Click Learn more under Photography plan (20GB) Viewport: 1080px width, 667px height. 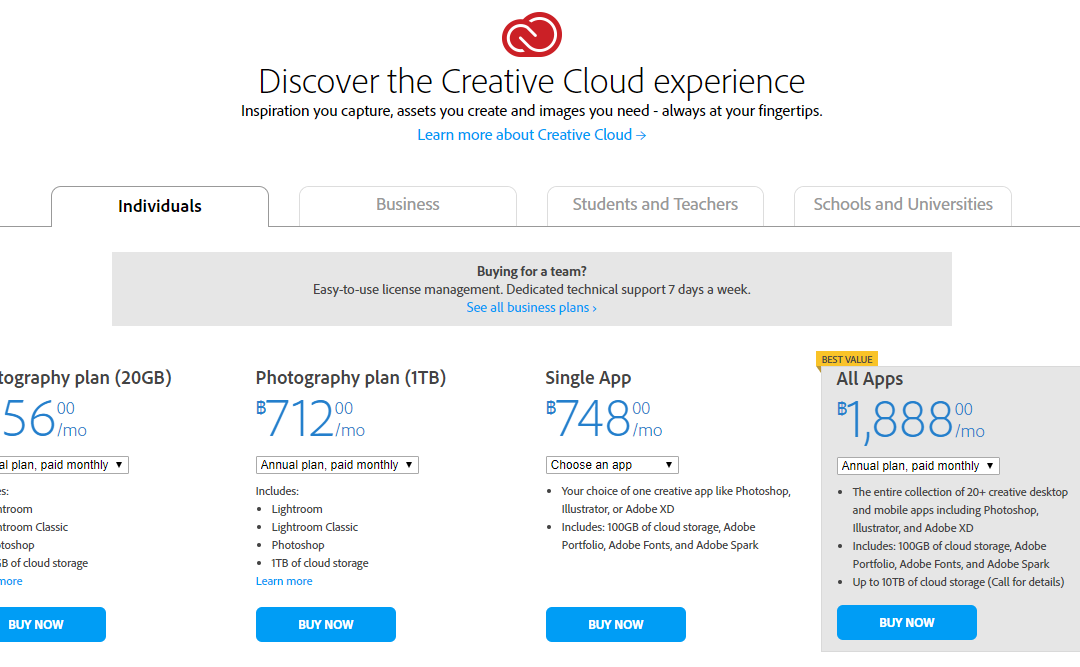(11, 581)
